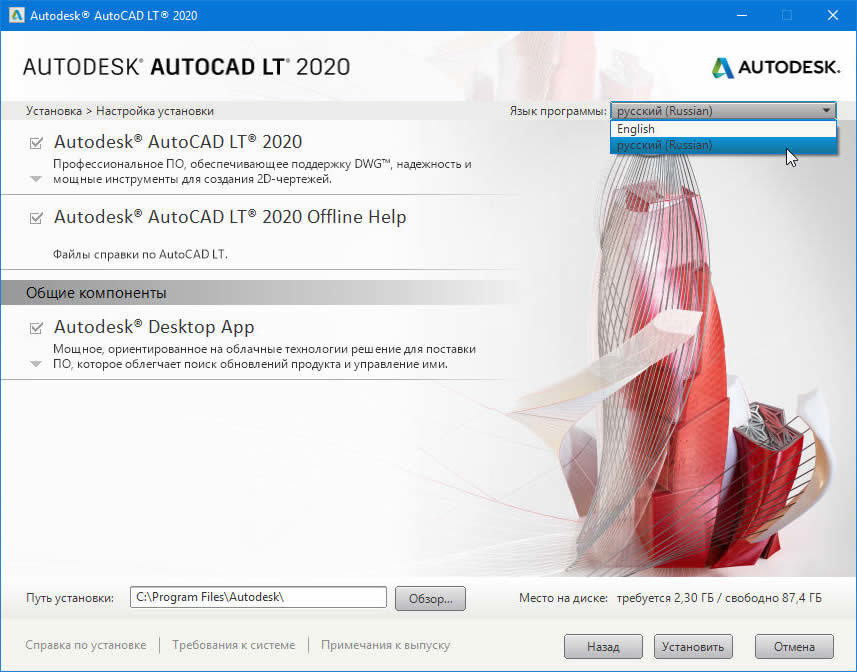Click the Обзор... browse button
This screenshot has width=857, height=672.
[430, 598]
